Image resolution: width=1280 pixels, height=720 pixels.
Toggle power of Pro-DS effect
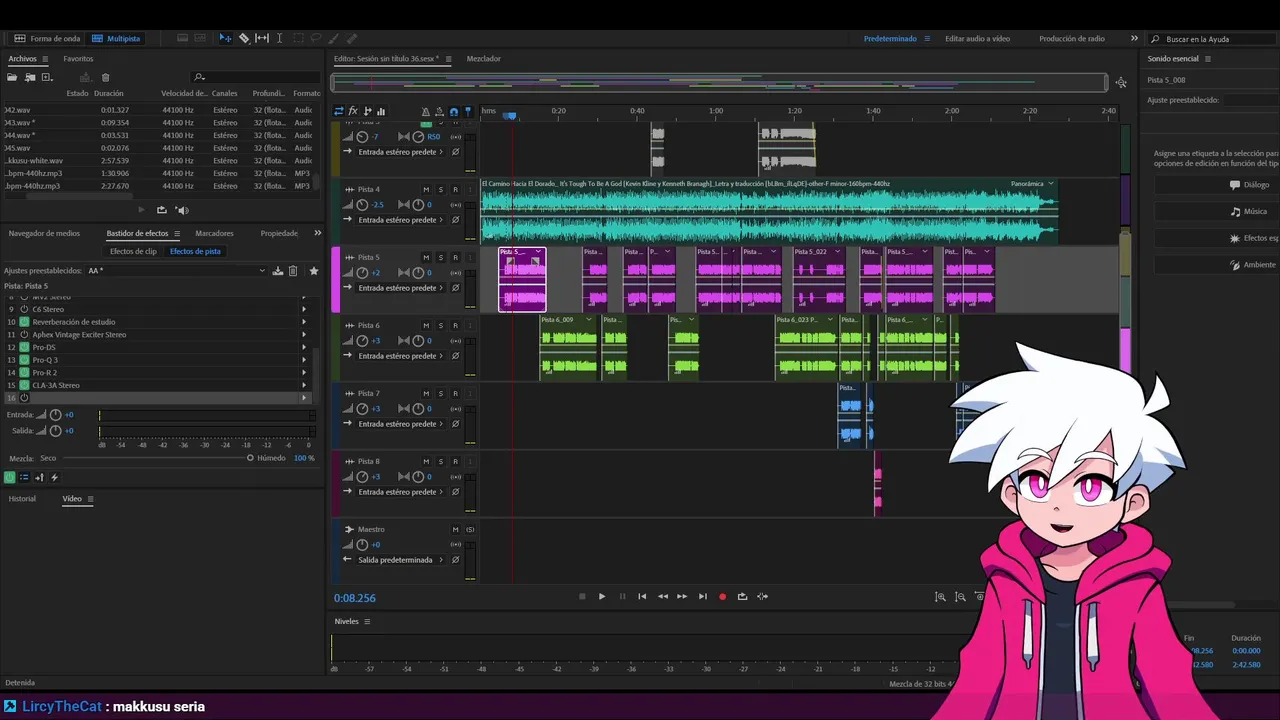pos(25,347)
